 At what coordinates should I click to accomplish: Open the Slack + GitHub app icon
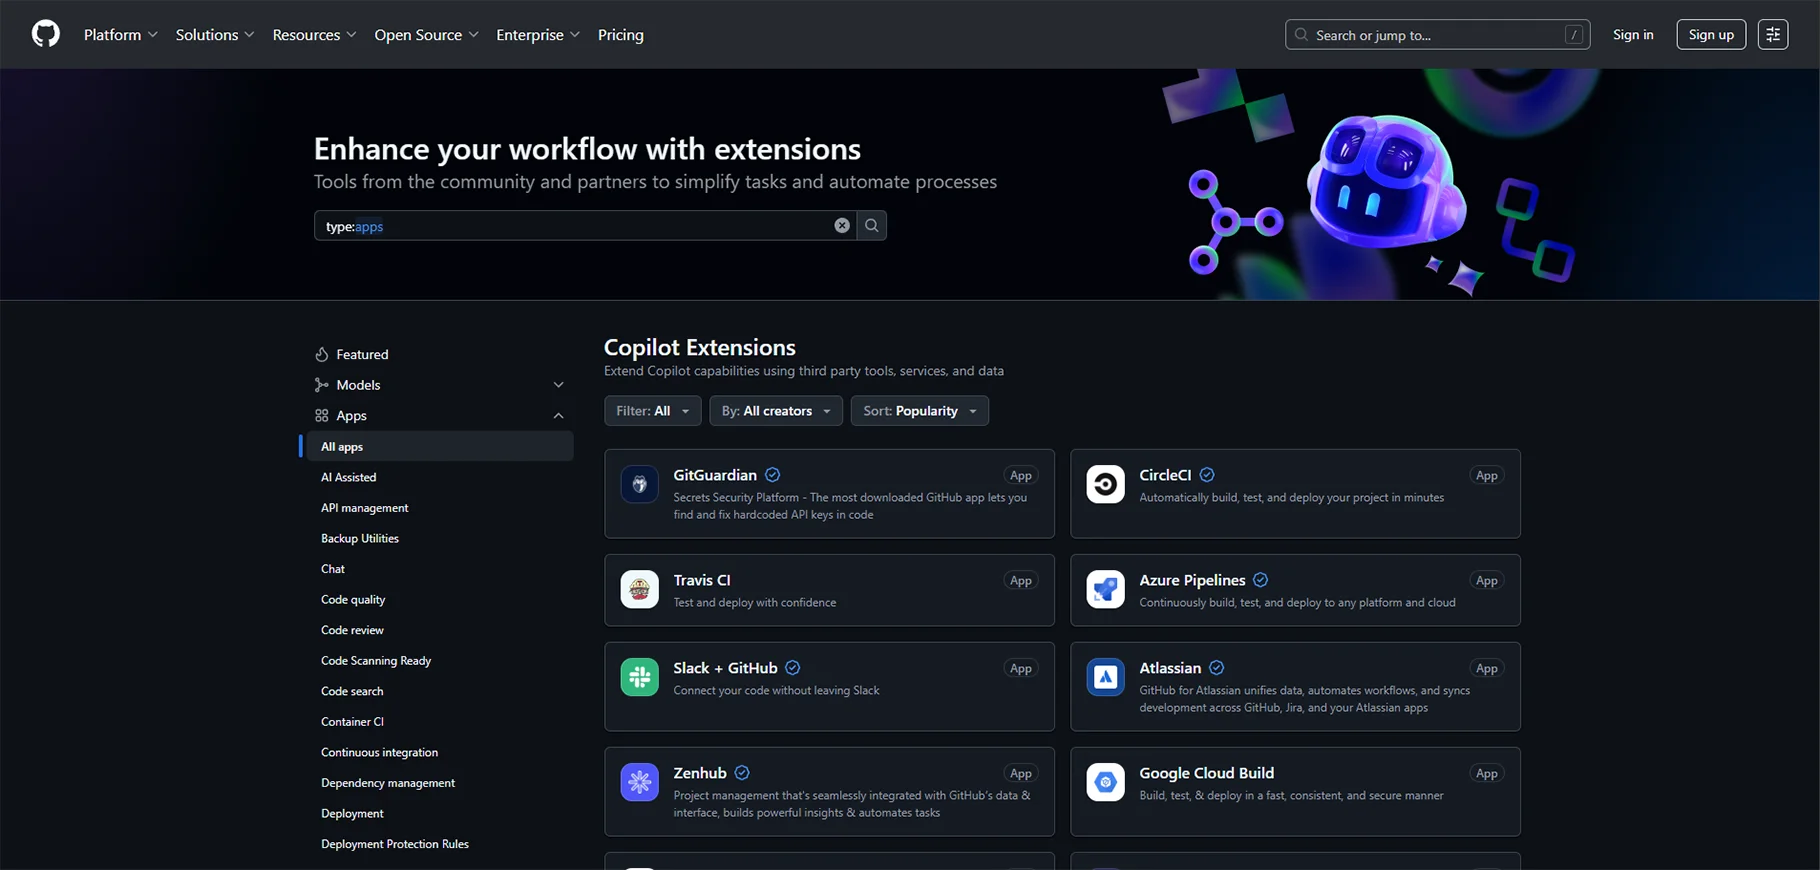coord(640,678)
